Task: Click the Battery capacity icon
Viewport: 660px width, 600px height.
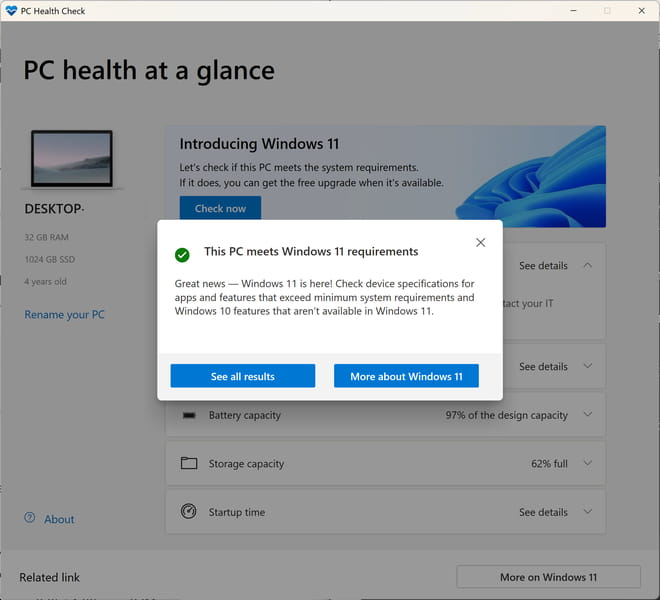Action: tap(188, 415)
